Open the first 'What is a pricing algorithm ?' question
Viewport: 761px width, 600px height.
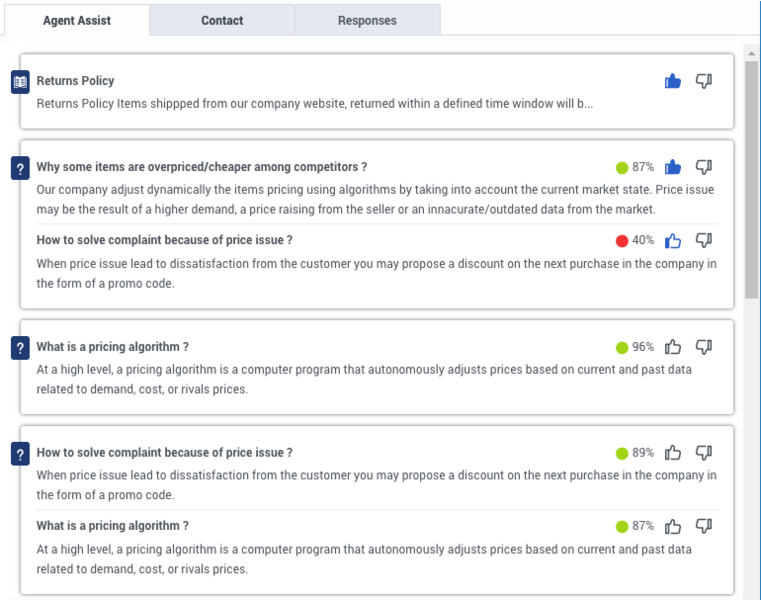pyautogui.click(x=113, y=347)
